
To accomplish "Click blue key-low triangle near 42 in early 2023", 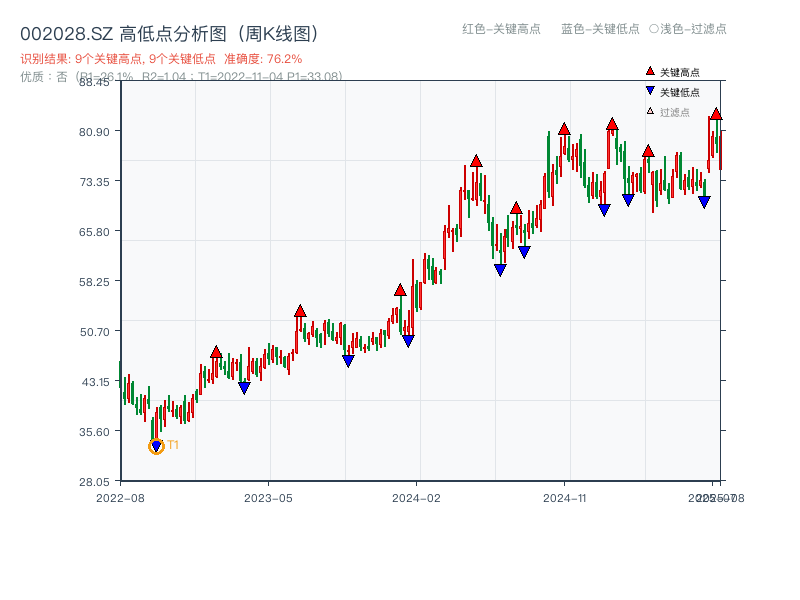I will click(x=244, y=388).
